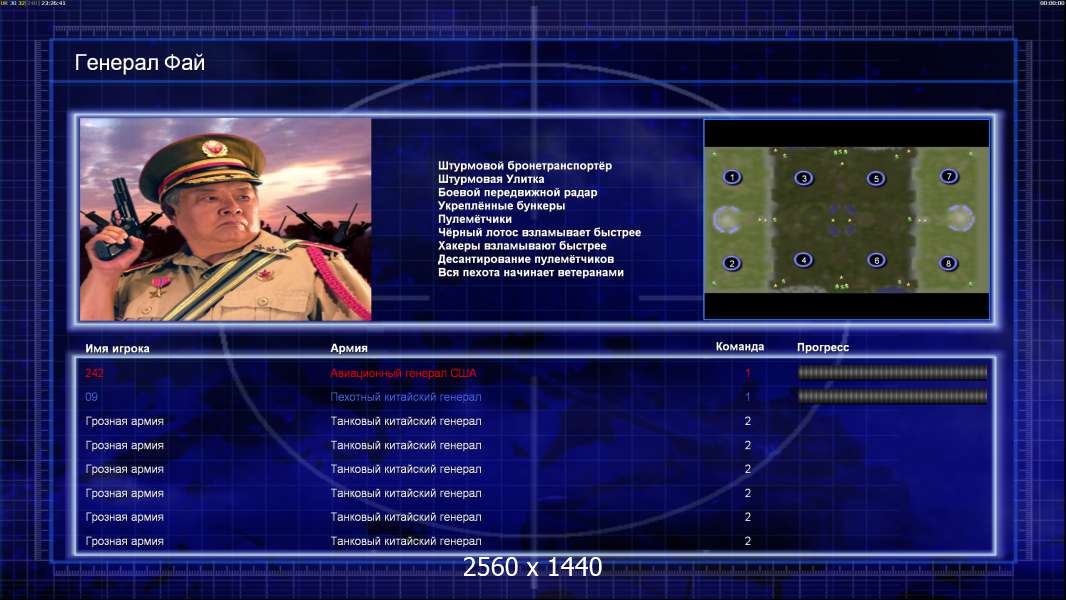Click loading progress bar of player 09
1066x600 pixels.
coord(893,396)
